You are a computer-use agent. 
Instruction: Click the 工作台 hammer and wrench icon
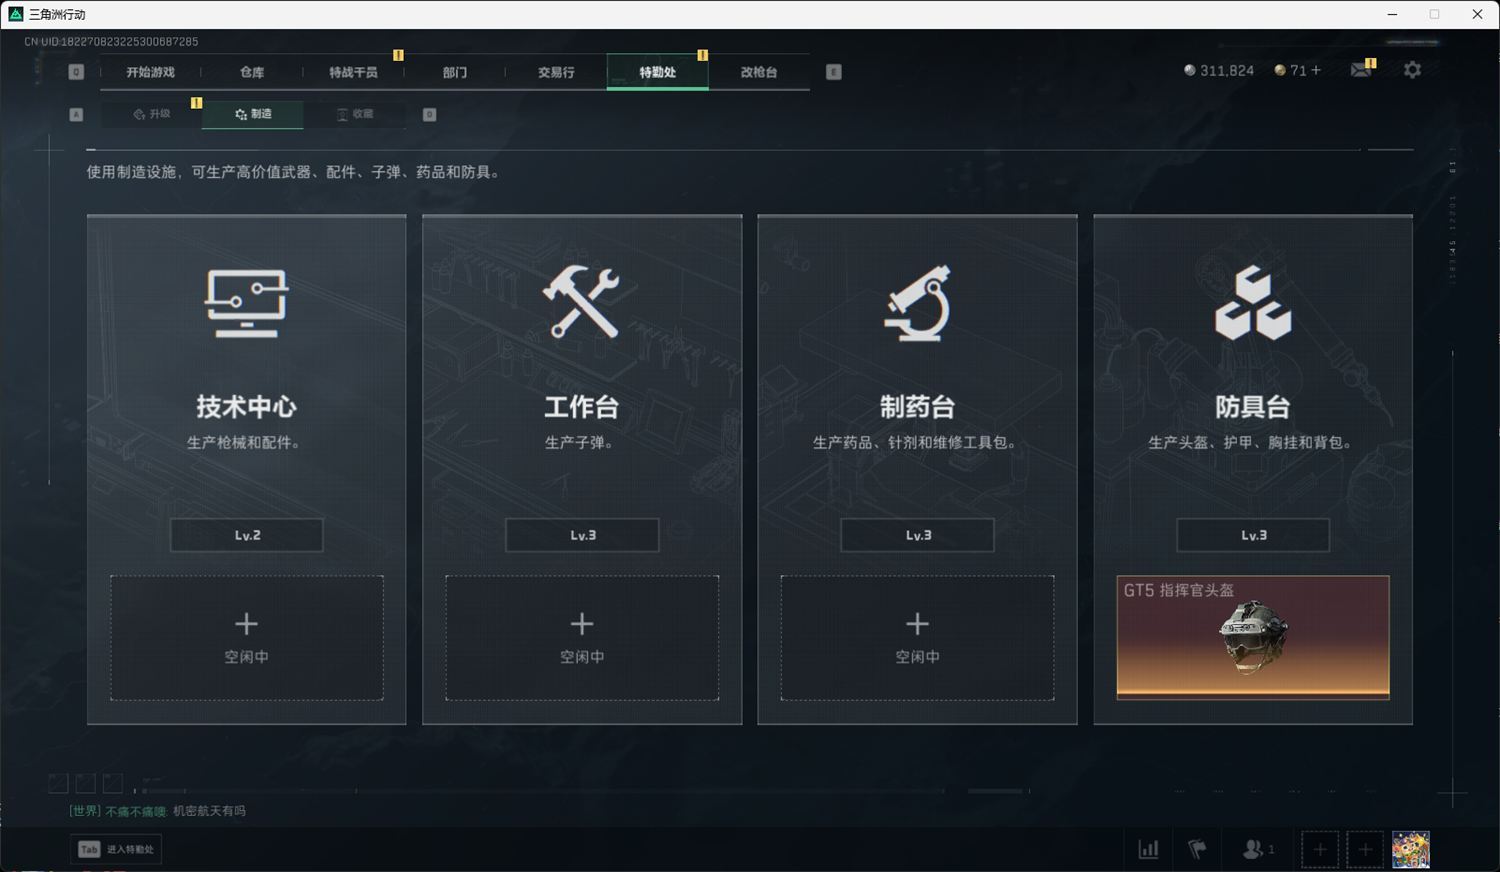point(581,302)
